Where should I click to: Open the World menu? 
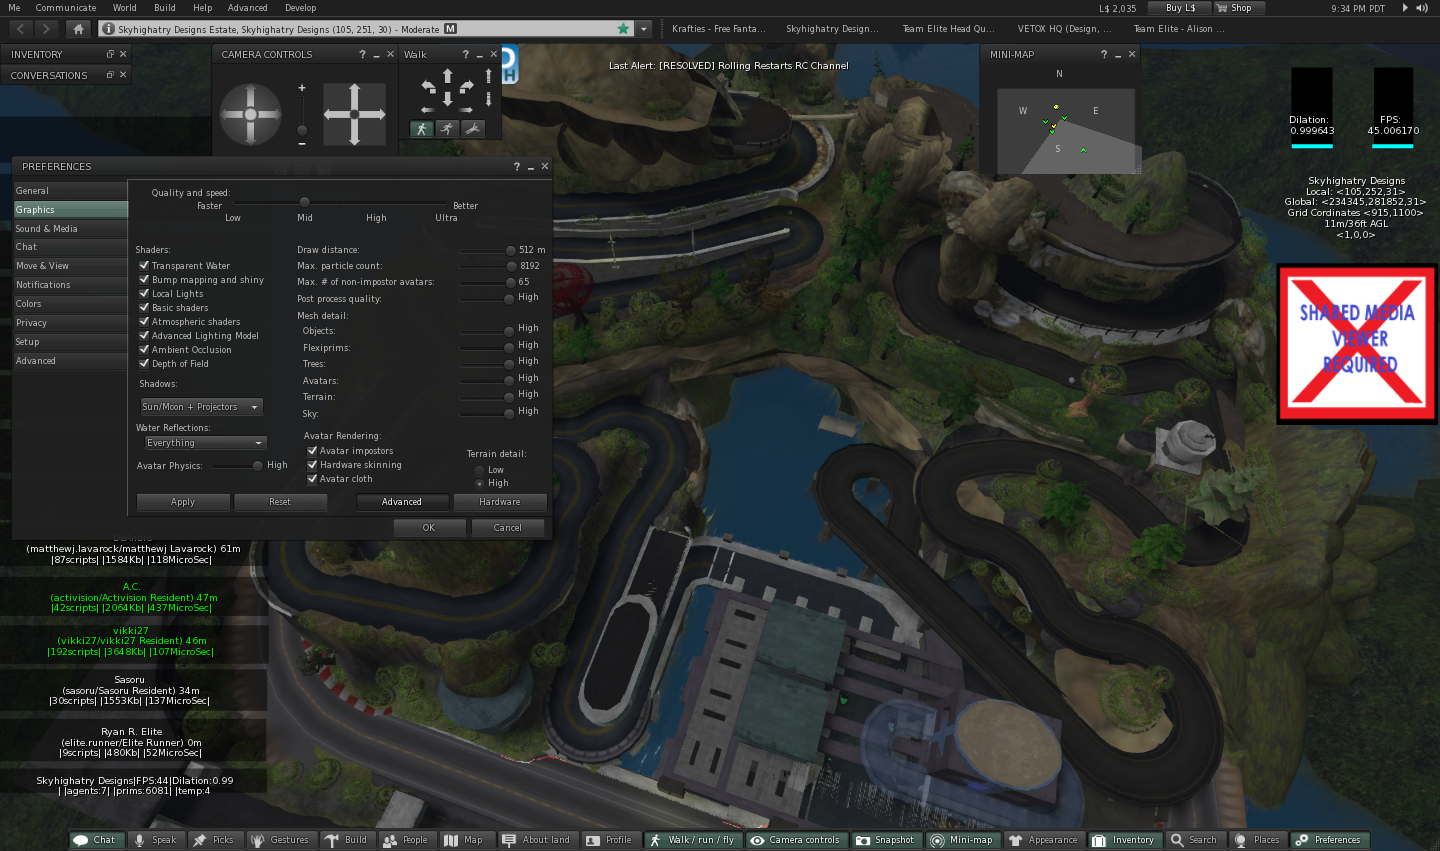point(124,8)
